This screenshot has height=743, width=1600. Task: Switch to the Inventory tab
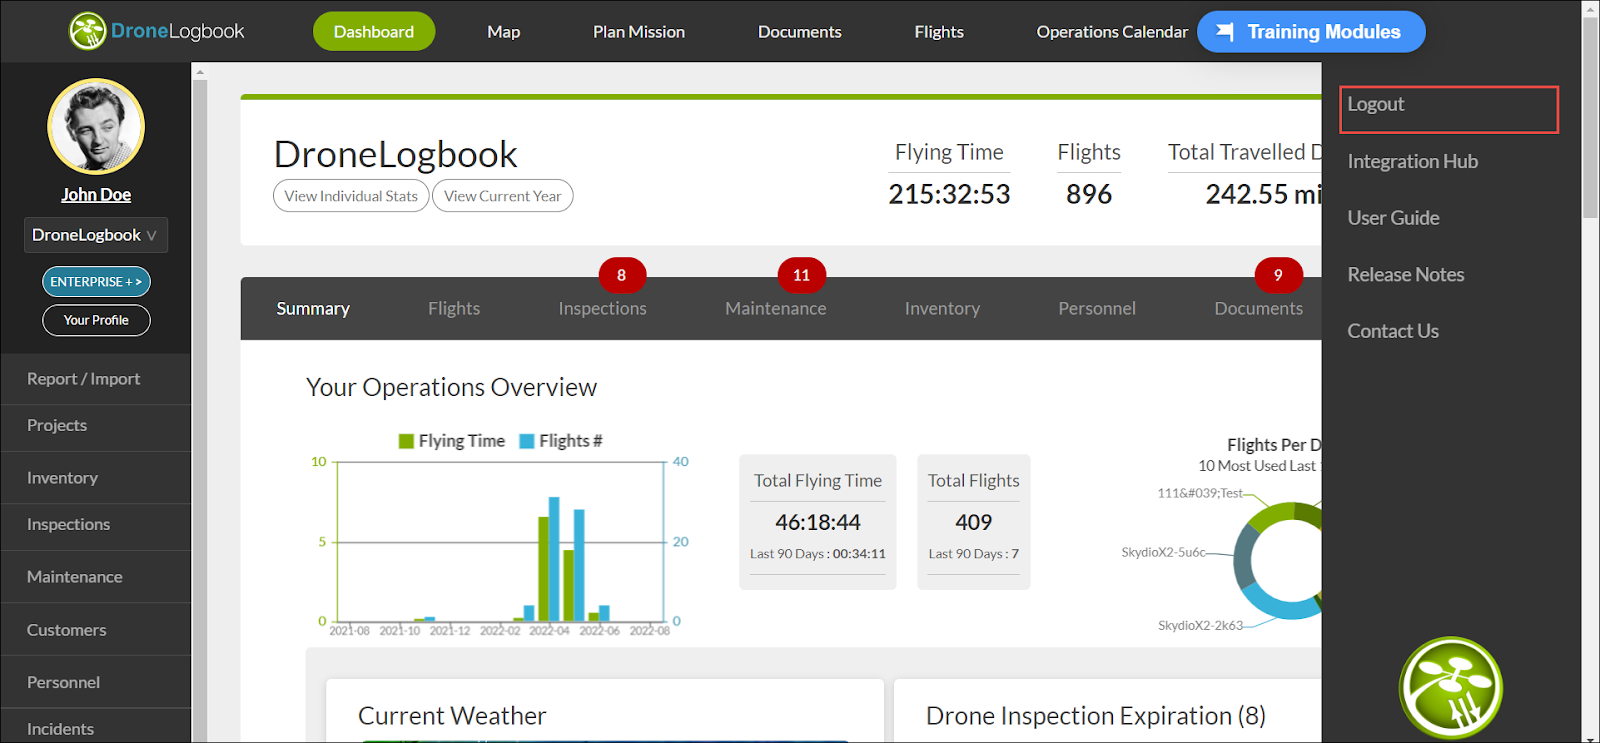coord(942,309)
